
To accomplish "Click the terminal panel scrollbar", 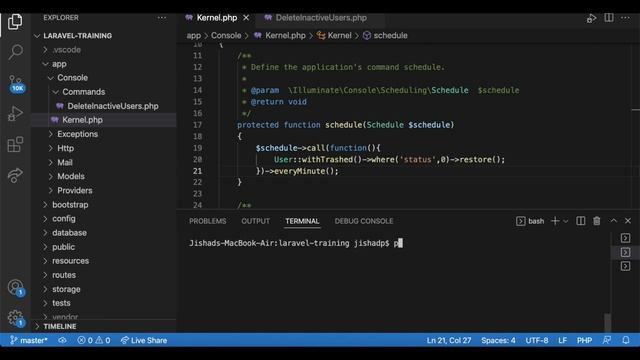I will 607,322.
